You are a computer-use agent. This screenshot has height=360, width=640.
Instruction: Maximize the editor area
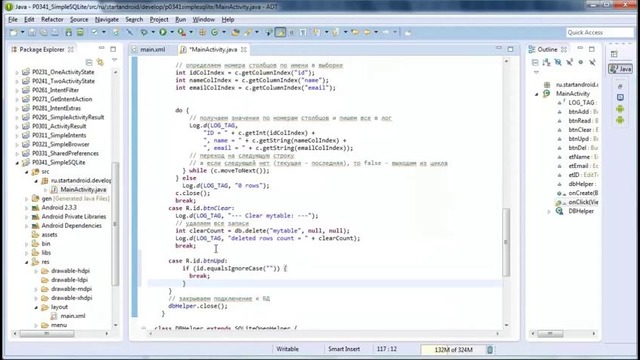point(510,49)
